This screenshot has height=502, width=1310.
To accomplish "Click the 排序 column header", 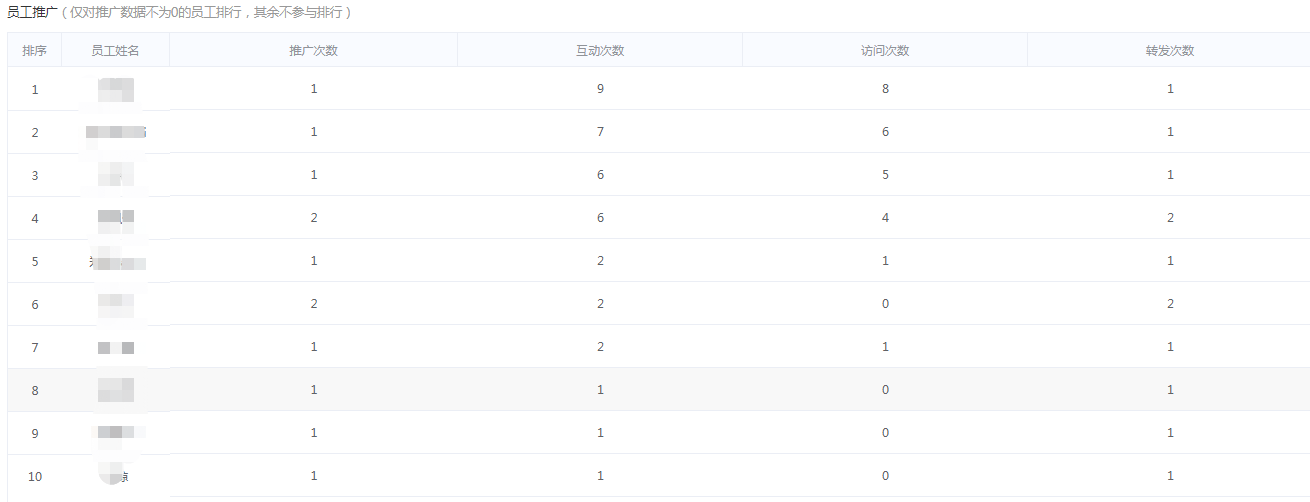I will tap(35, 51).
